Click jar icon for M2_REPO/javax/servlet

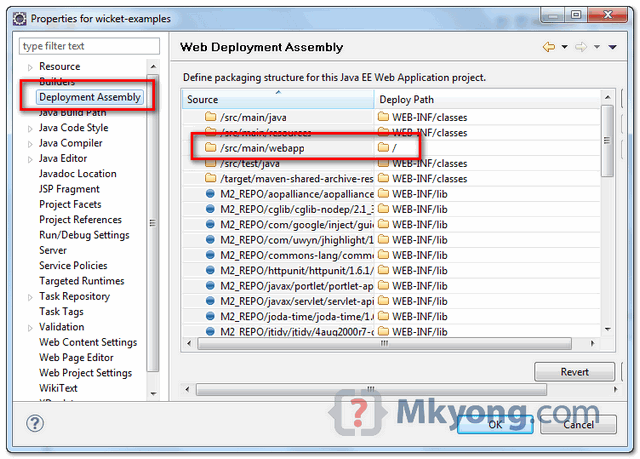(x=210, y=301)
